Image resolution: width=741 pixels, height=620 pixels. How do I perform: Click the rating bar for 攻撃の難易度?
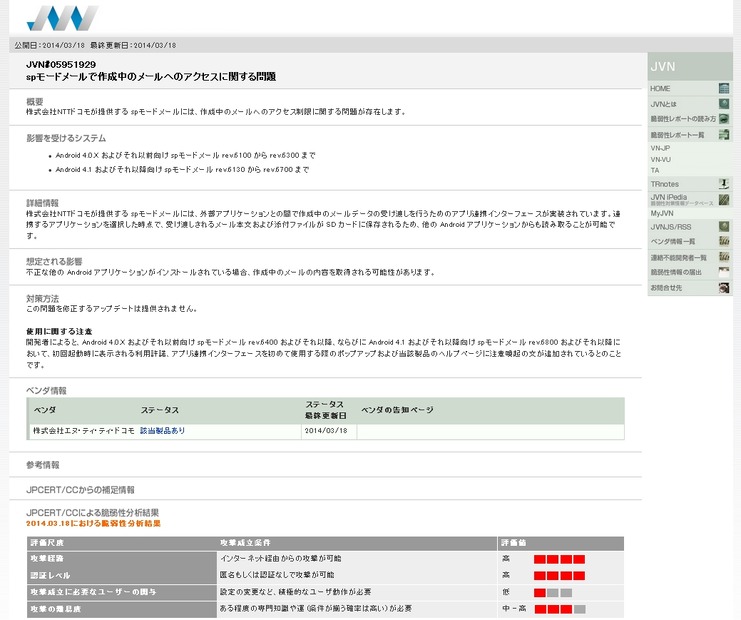coord(560,609)
